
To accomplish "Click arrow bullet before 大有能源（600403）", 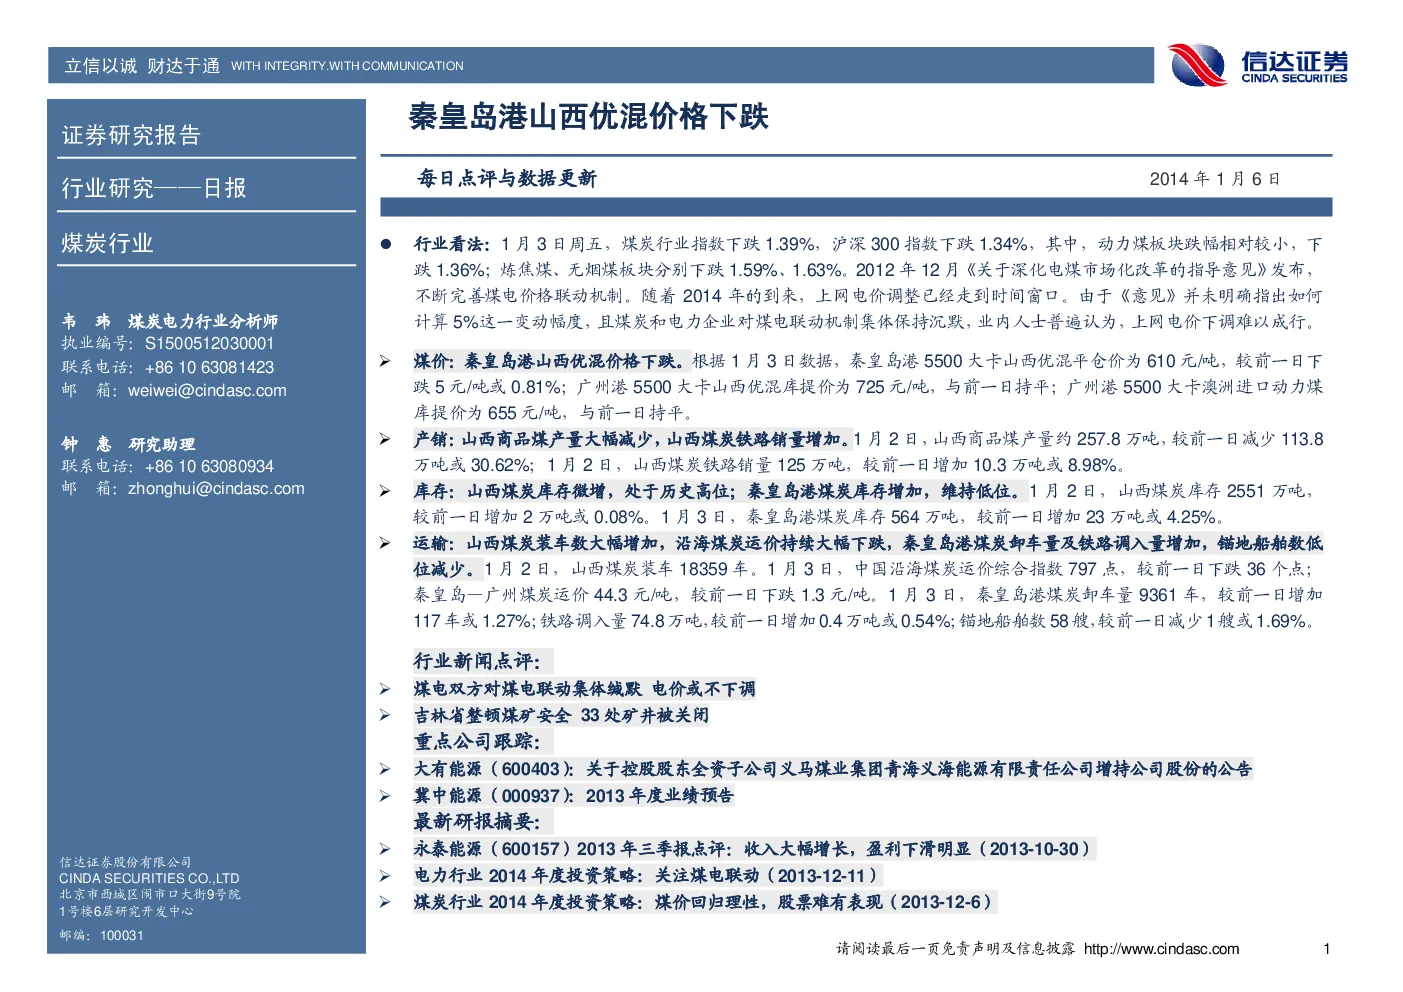I will point(385,769).
